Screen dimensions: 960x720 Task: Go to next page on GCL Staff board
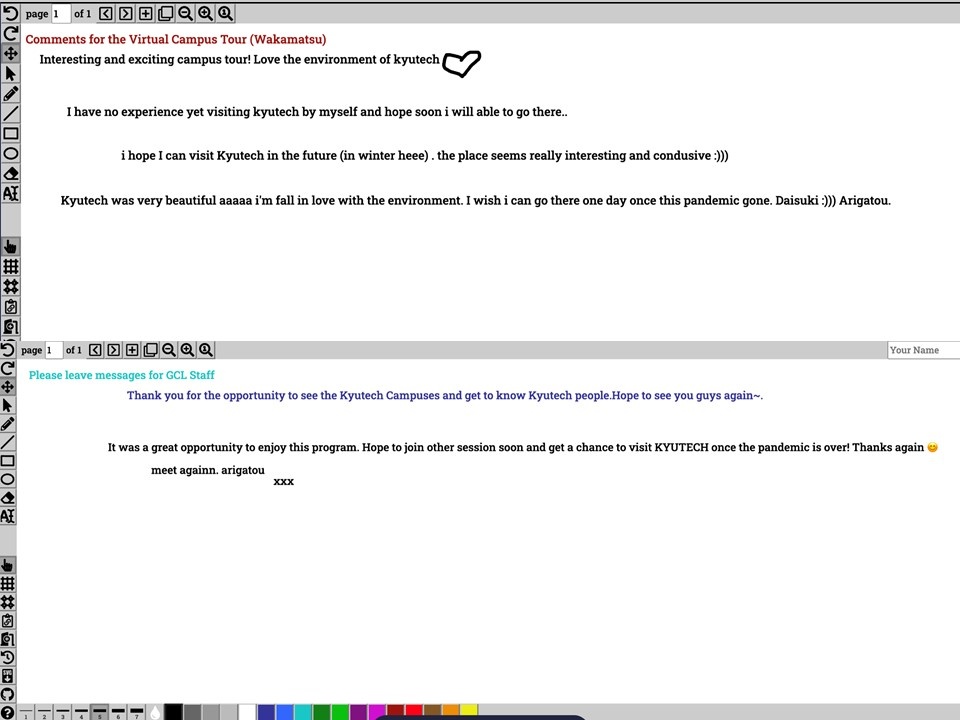pos(113,350)
